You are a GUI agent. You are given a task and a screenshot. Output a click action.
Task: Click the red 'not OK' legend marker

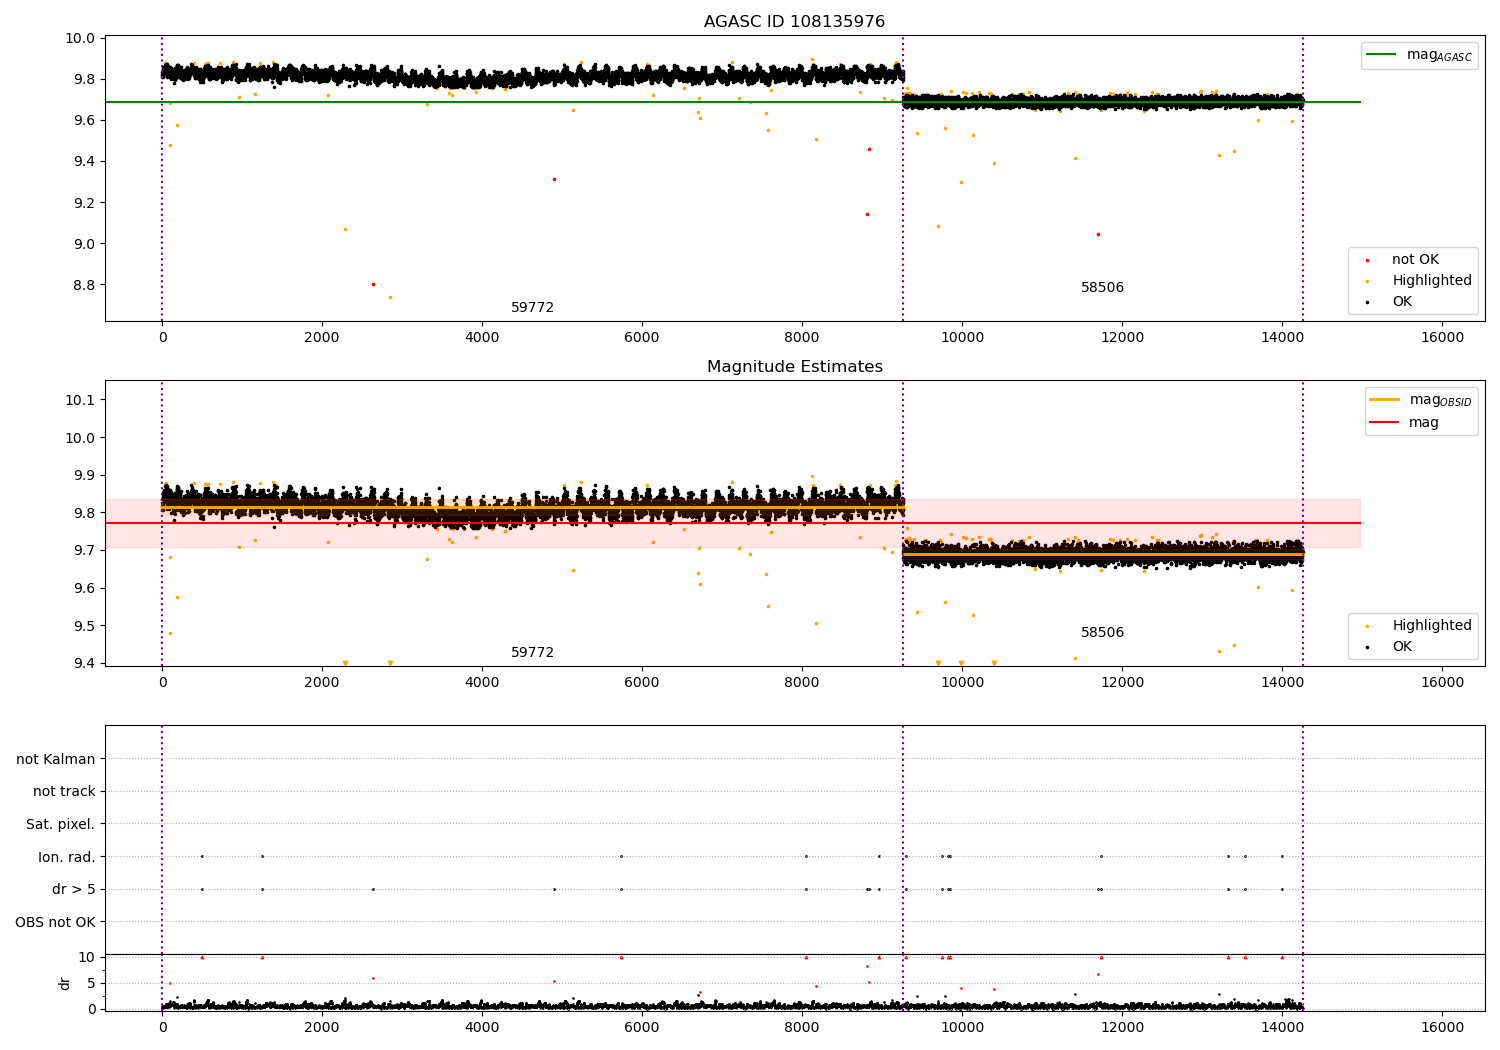click(1367, 260)
